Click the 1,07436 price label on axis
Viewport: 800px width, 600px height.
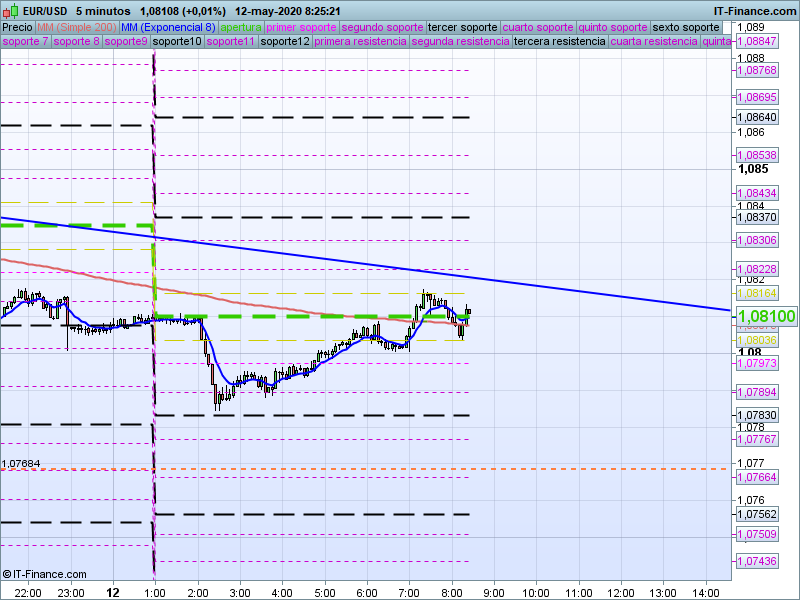pos(756,561)
